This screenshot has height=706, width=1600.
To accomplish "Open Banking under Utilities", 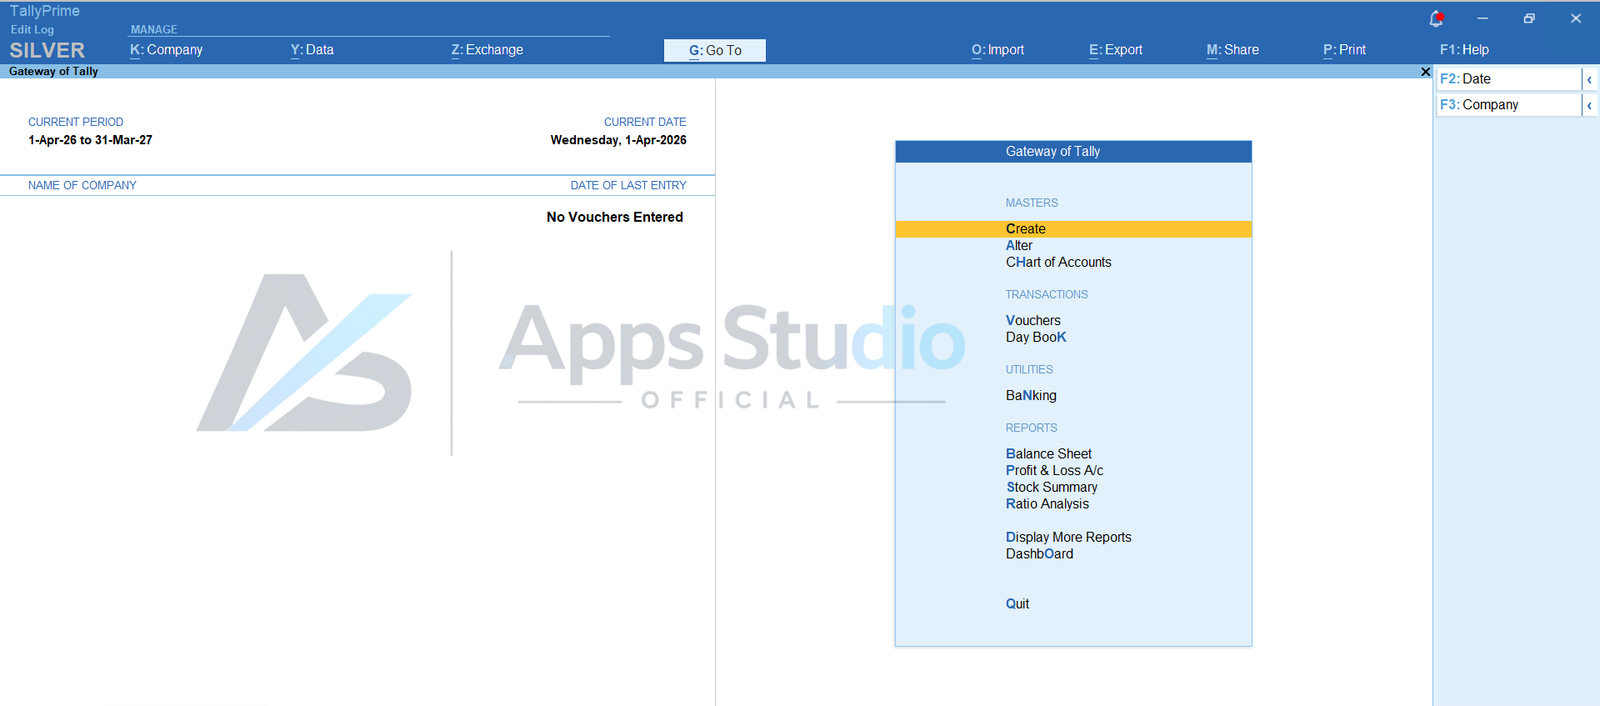I will (x=1031, y=396).
